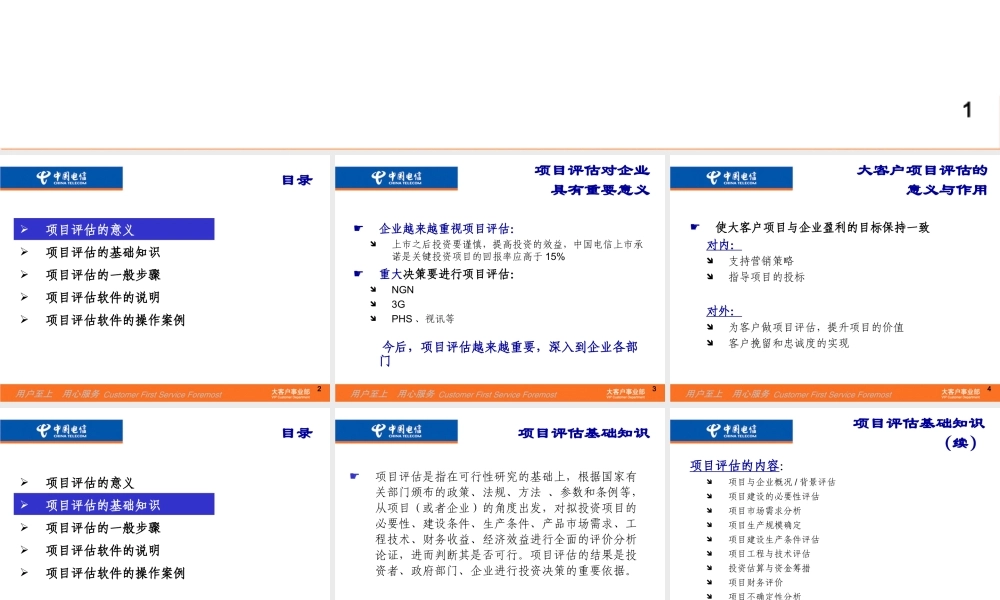
Task: Select the 3G bullet item
Action: [398, 304]
